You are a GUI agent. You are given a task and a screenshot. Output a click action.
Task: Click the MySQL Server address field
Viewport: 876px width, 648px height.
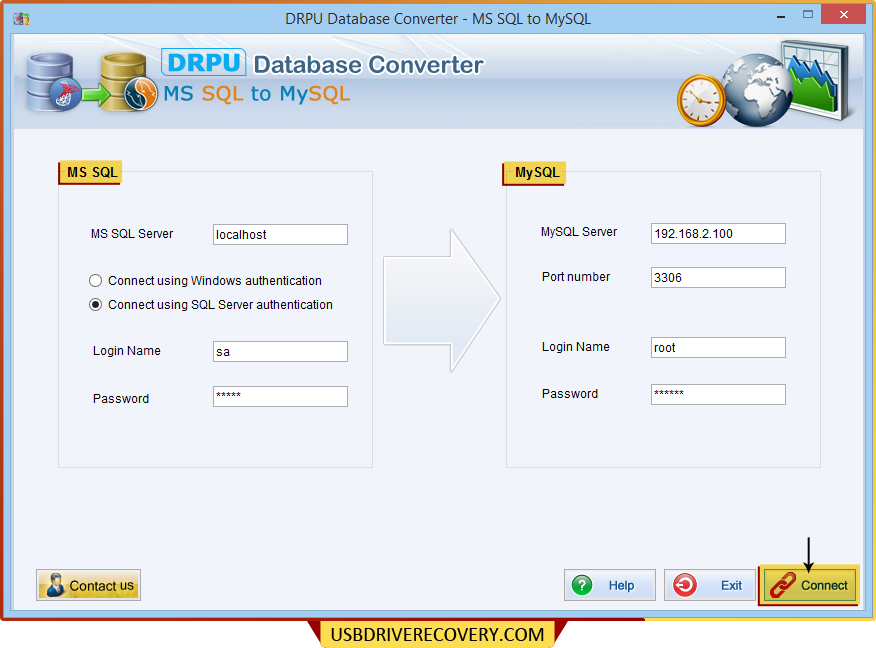[x=718, y=234]
